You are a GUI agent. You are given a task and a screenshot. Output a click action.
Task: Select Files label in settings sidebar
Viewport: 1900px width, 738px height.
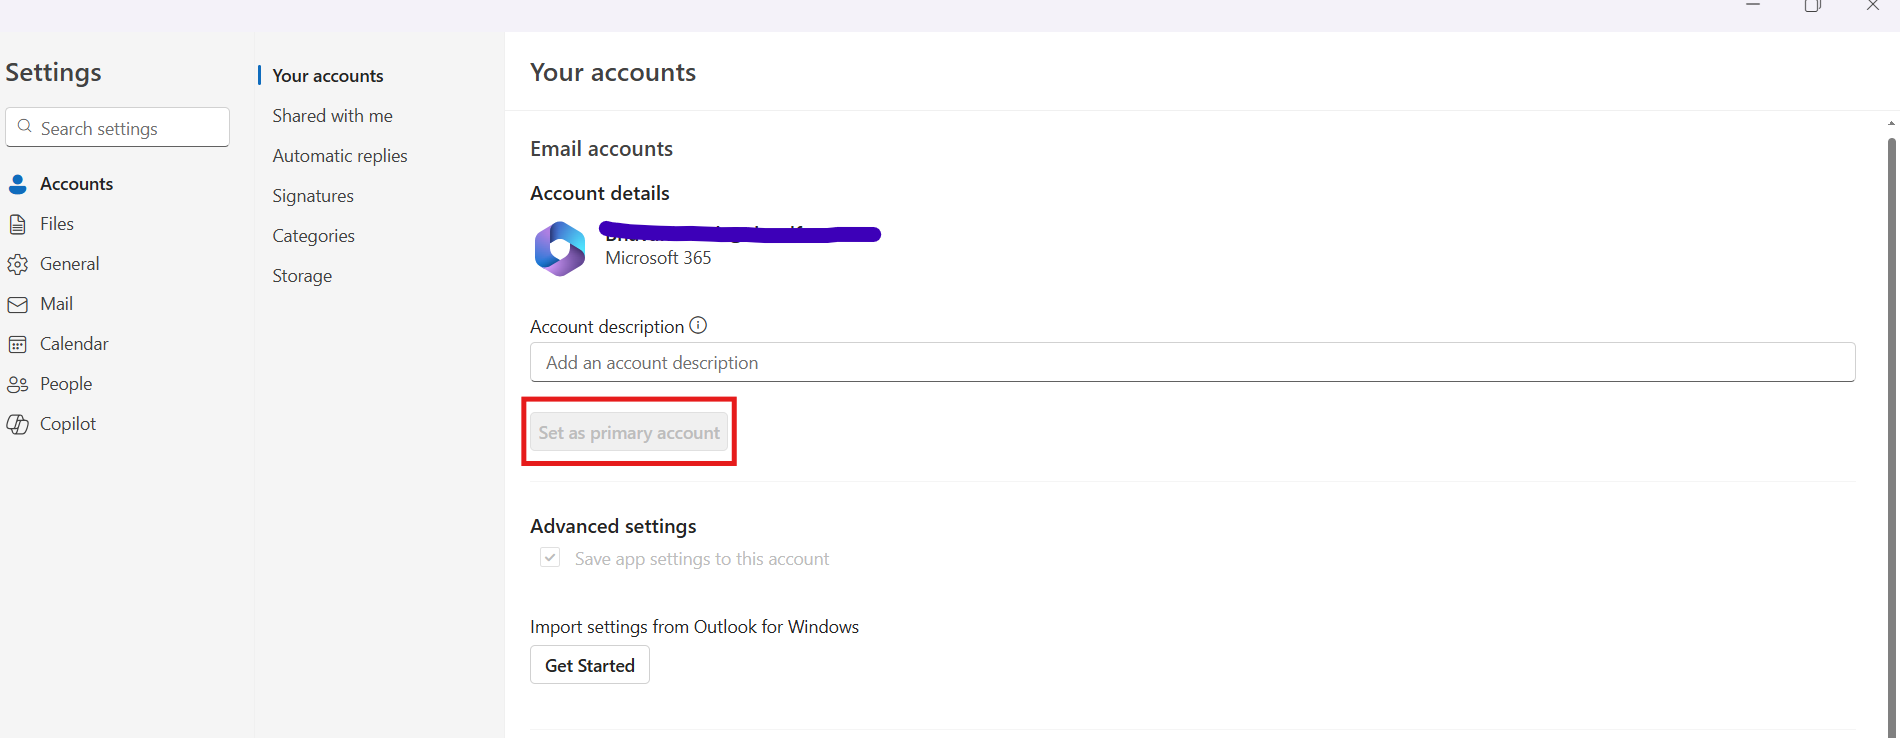[x=57, y=224]
